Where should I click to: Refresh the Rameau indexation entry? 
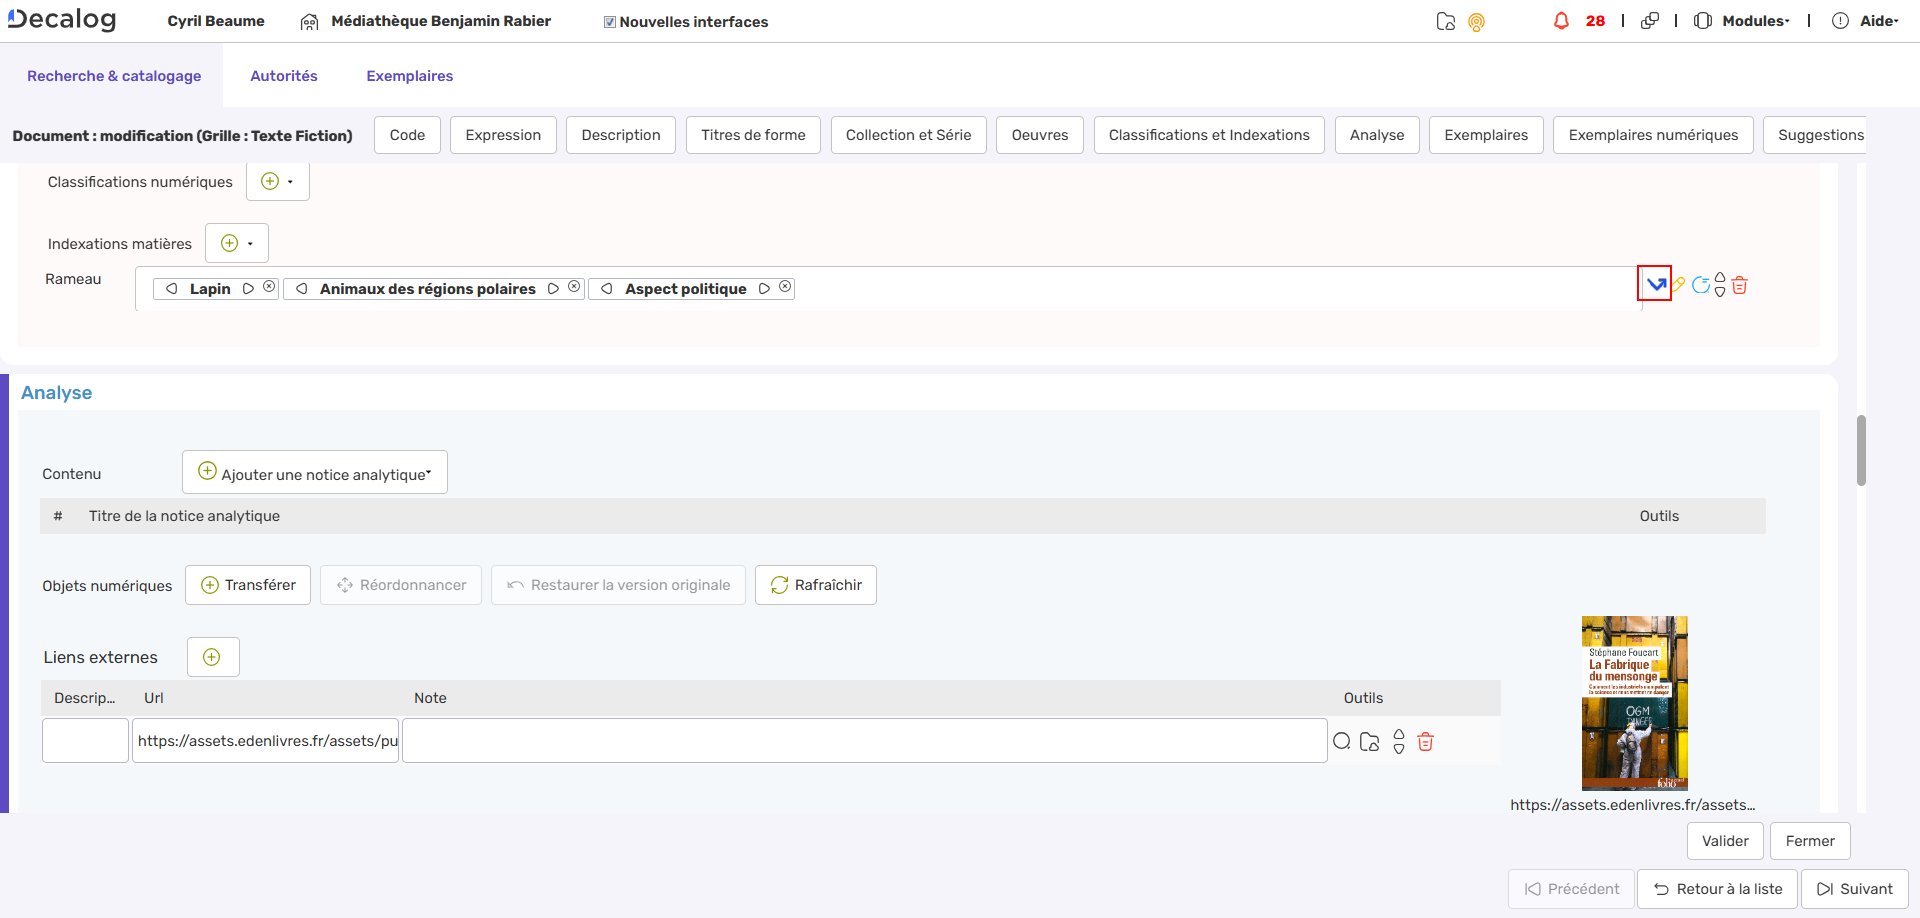(x=1702, y=284)
